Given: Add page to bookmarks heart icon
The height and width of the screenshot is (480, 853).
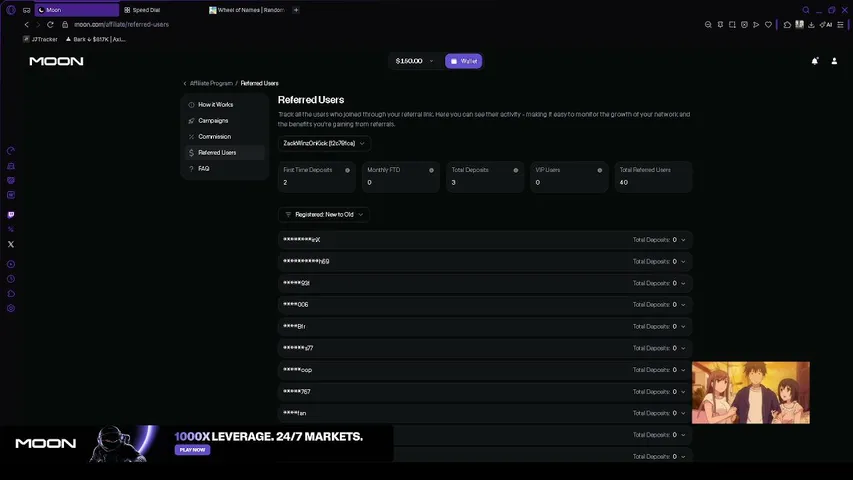Looking at the screenshot, I should tap(768, 24).
